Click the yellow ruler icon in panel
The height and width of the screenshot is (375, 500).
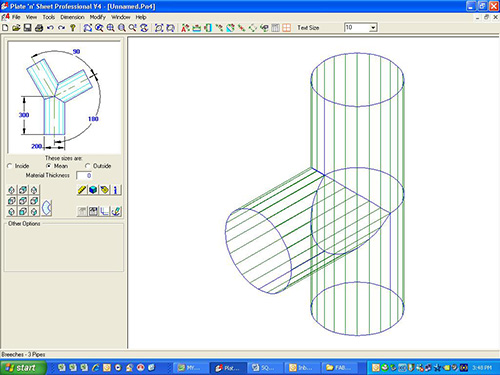82,190
